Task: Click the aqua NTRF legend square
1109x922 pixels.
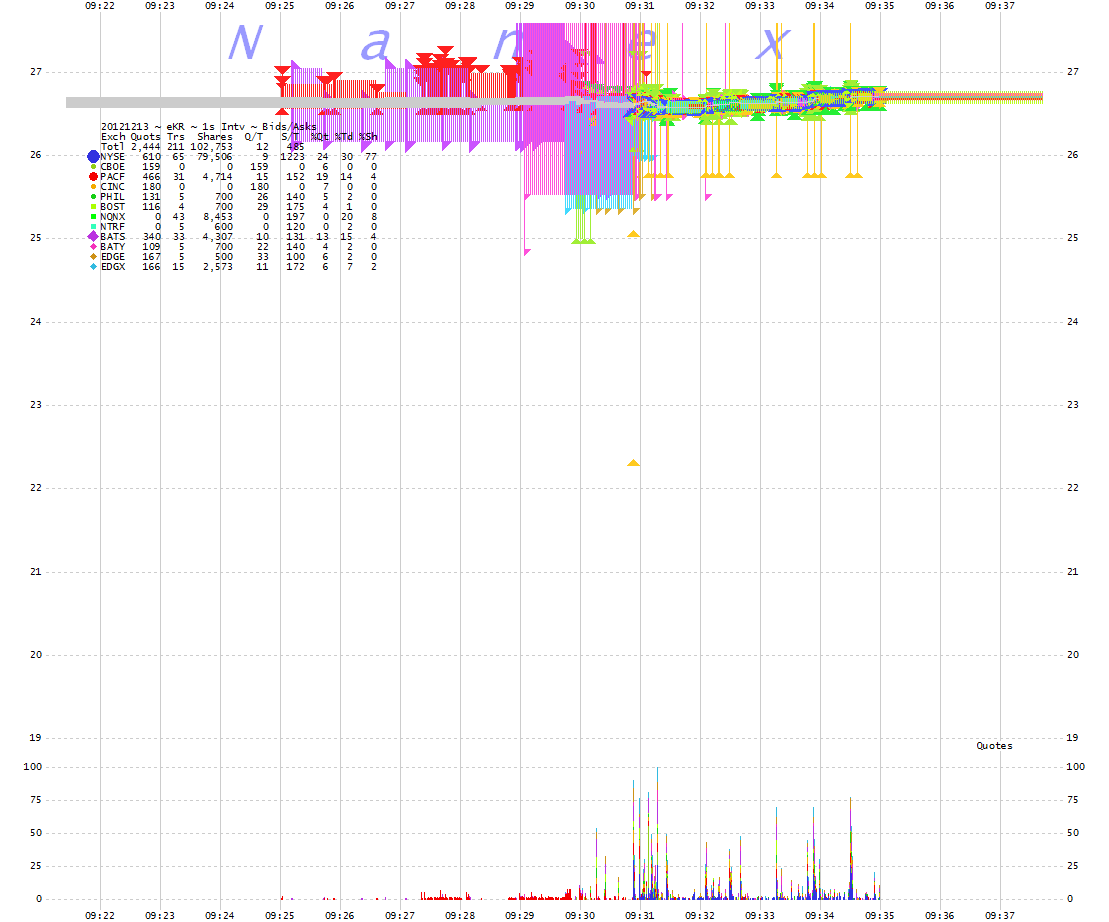Action: 93,226
